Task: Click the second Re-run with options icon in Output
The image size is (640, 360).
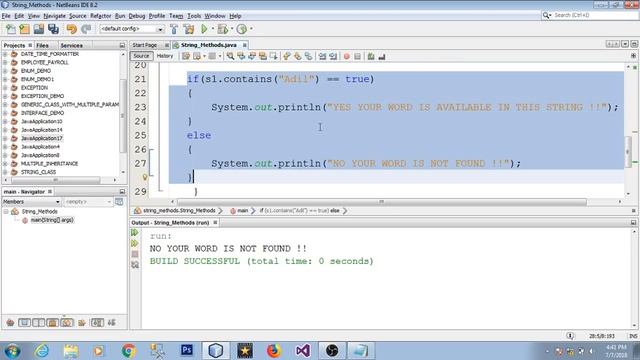Action: pos(135,243)
